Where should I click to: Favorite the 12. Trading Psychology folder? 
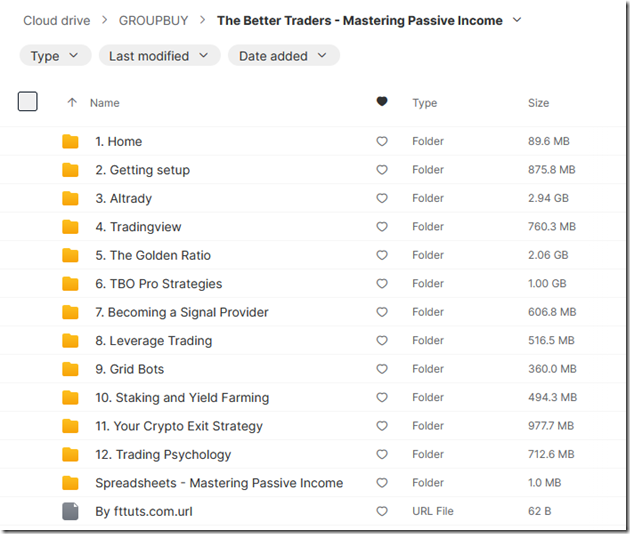382,454
